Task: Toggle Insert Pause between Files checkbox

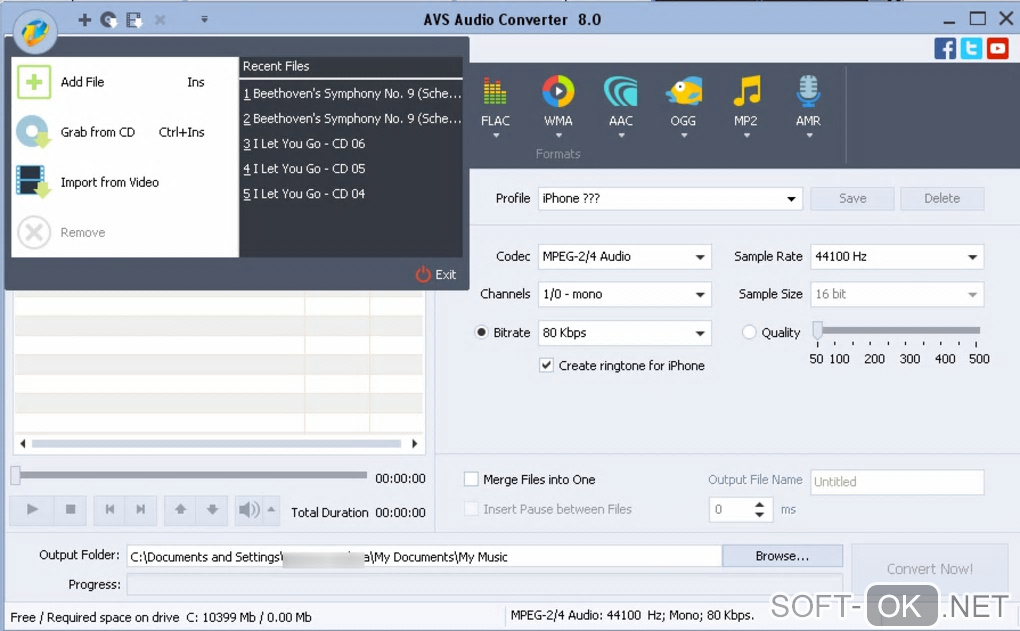Action: pyautogui.click(x=471, y=509)
